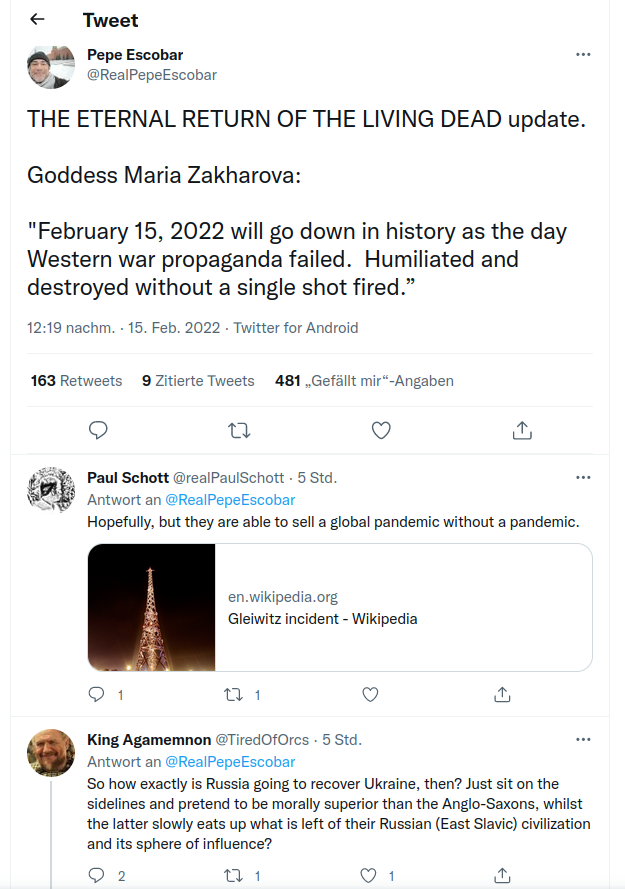Open Pepe Escobar's profile picture
The width and height of the screenshot is (625, 889).
(51, 66)
